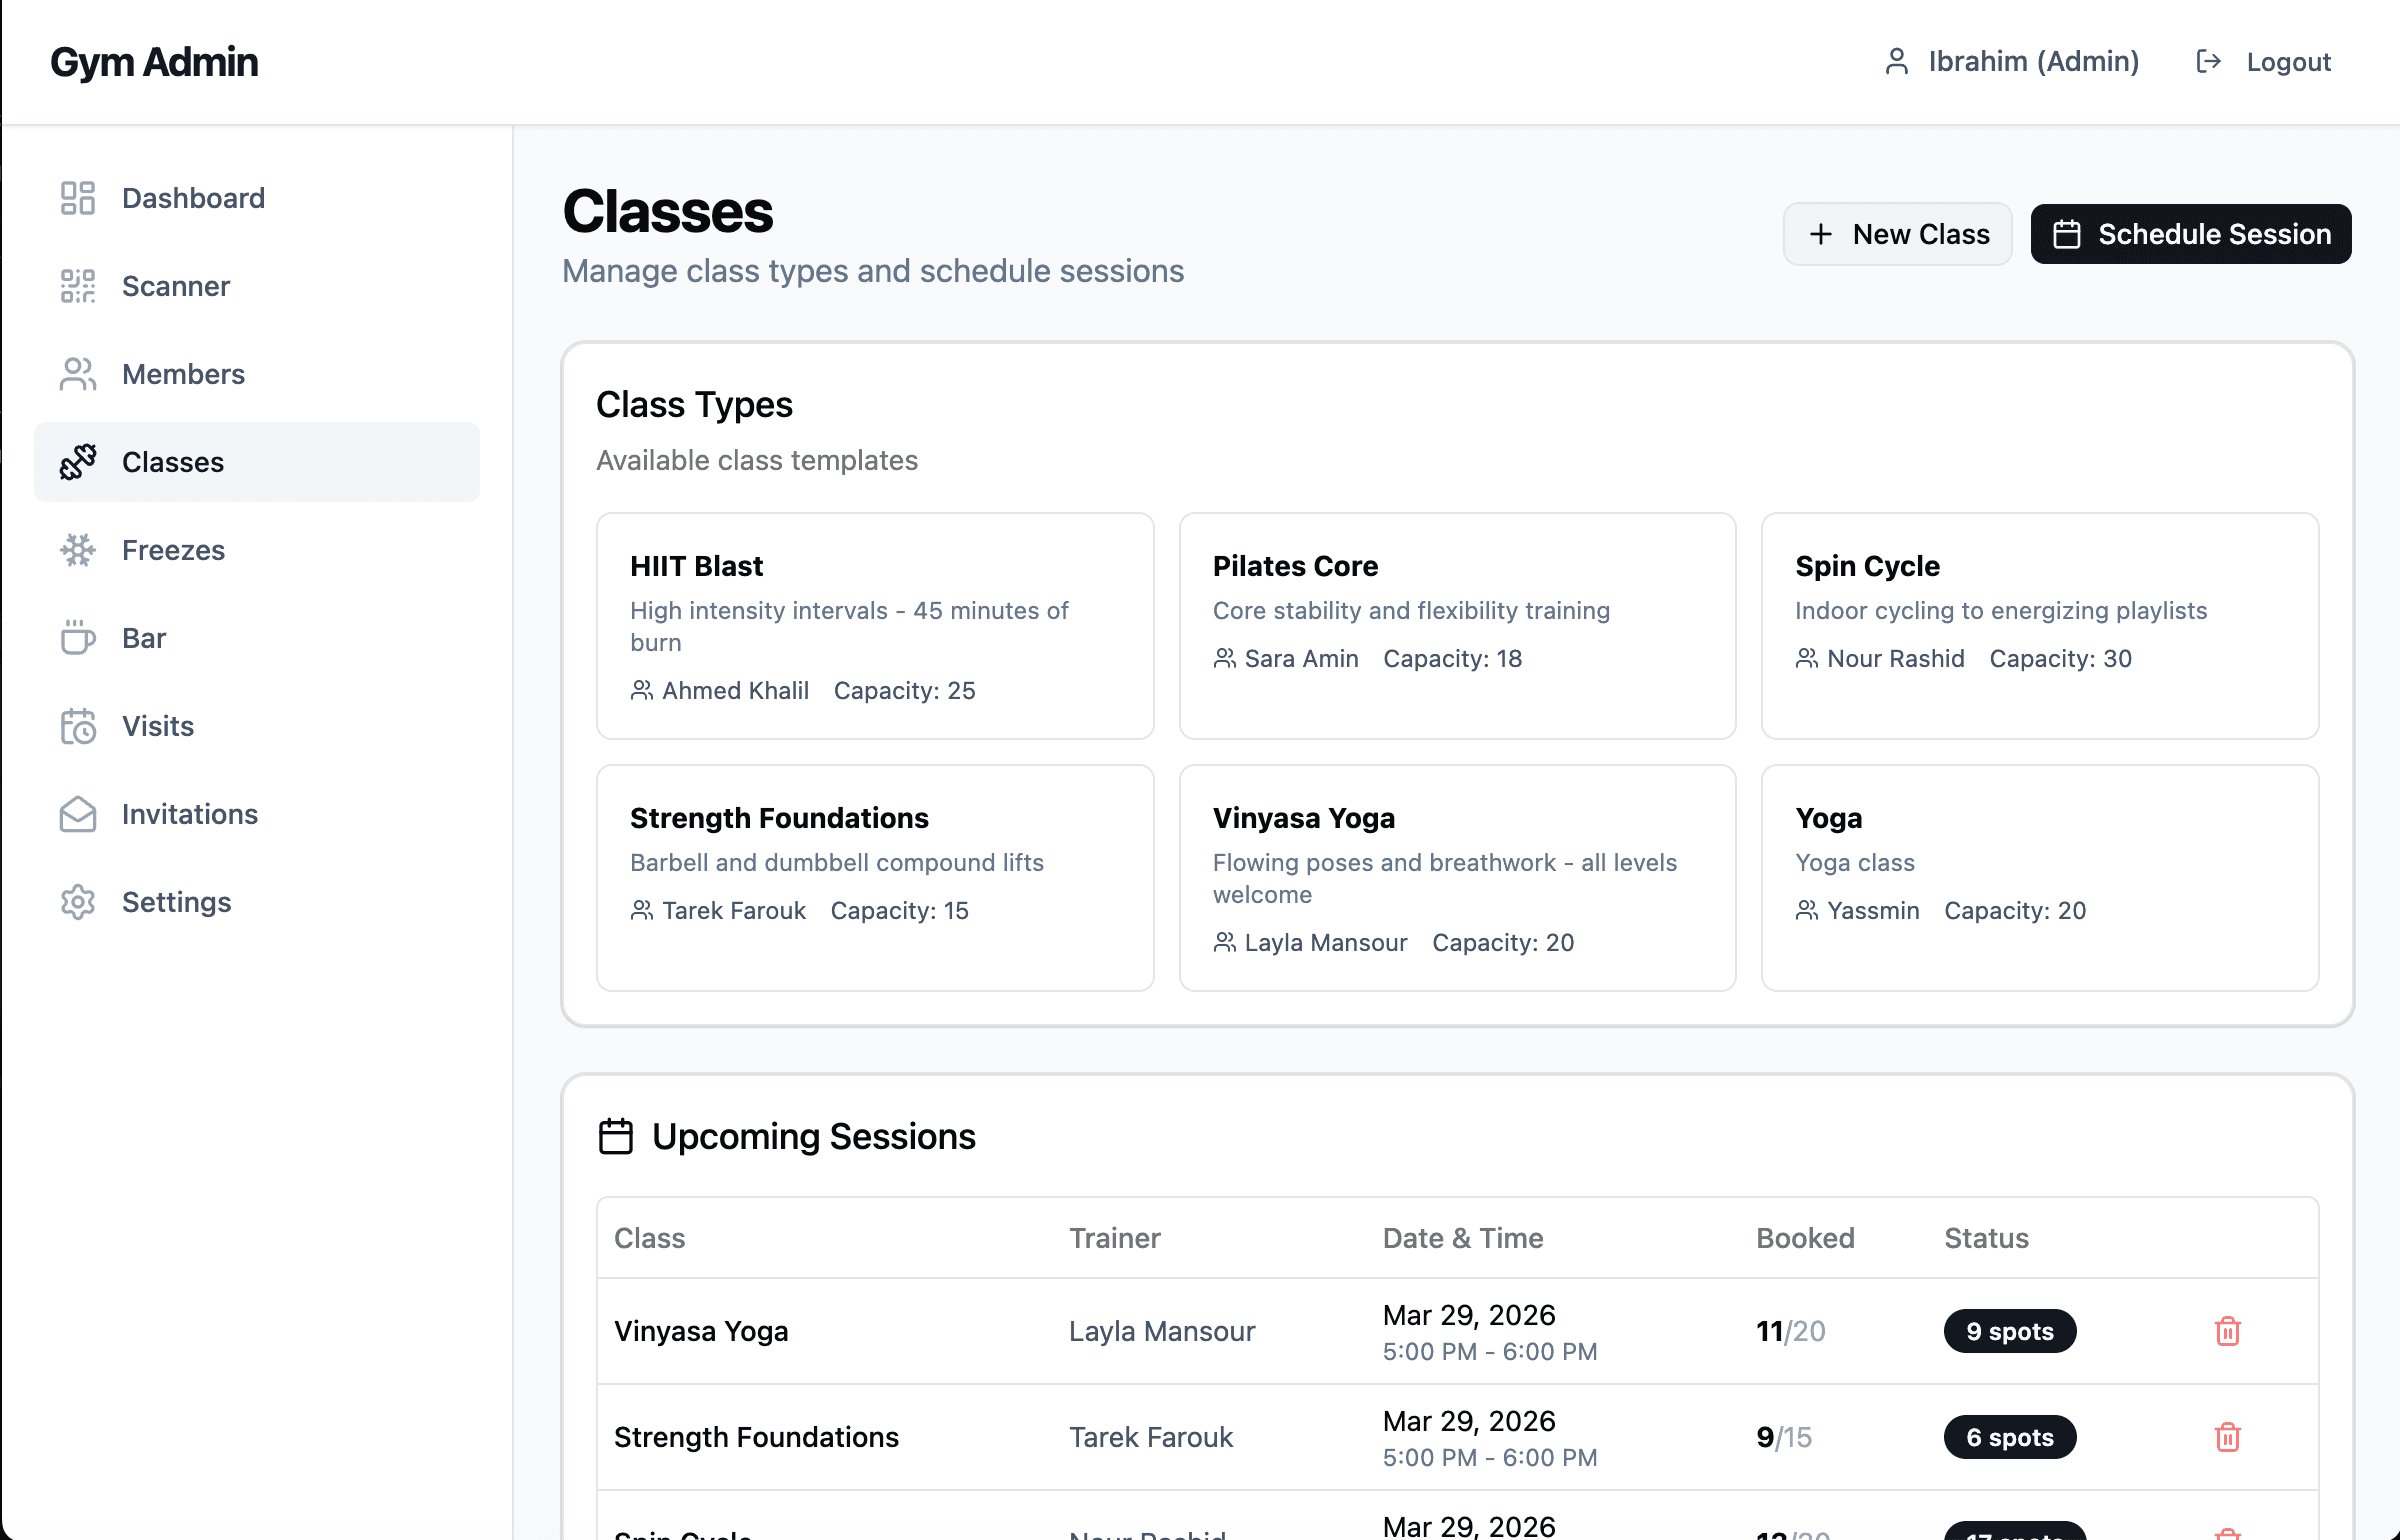Open the Bar cup icon
This screenshot has height=1540, width=2400.
click(x=78, y=638)
